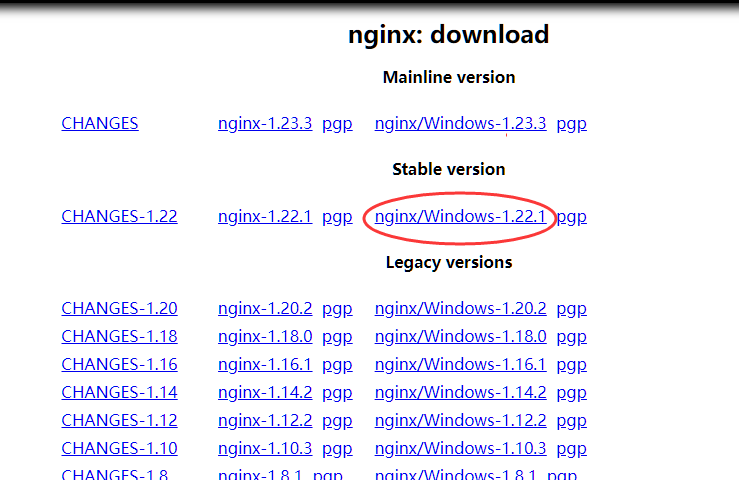Open pgp signature beside nginx/Windows-1.10.3

pyautogui.click(x=572, y=449)
